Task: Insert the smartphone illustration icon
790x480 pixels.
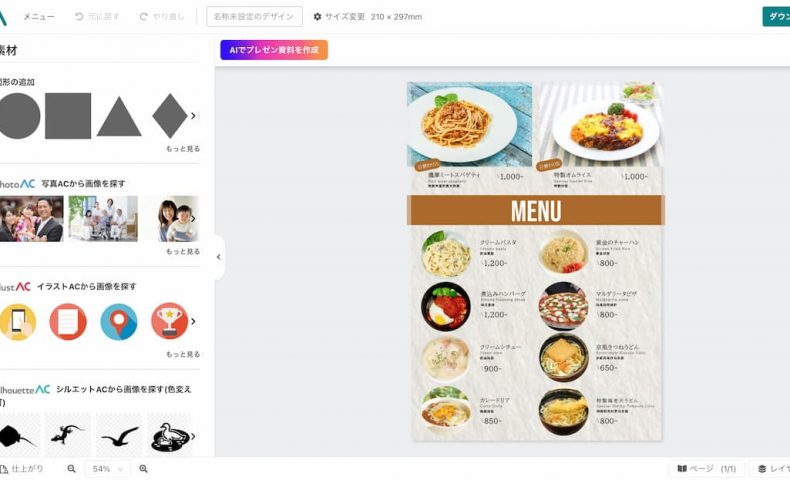Action: click(x=18, y=322)
